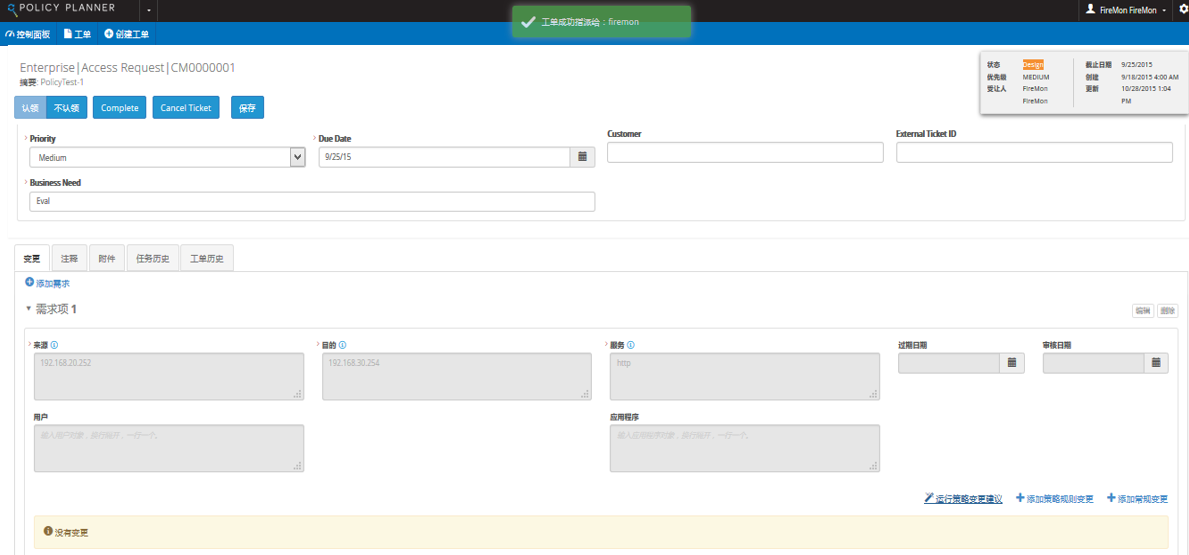Click the info icon next to 来源
The height and width of the screenshot is (555, 1189).
[54, 345]
